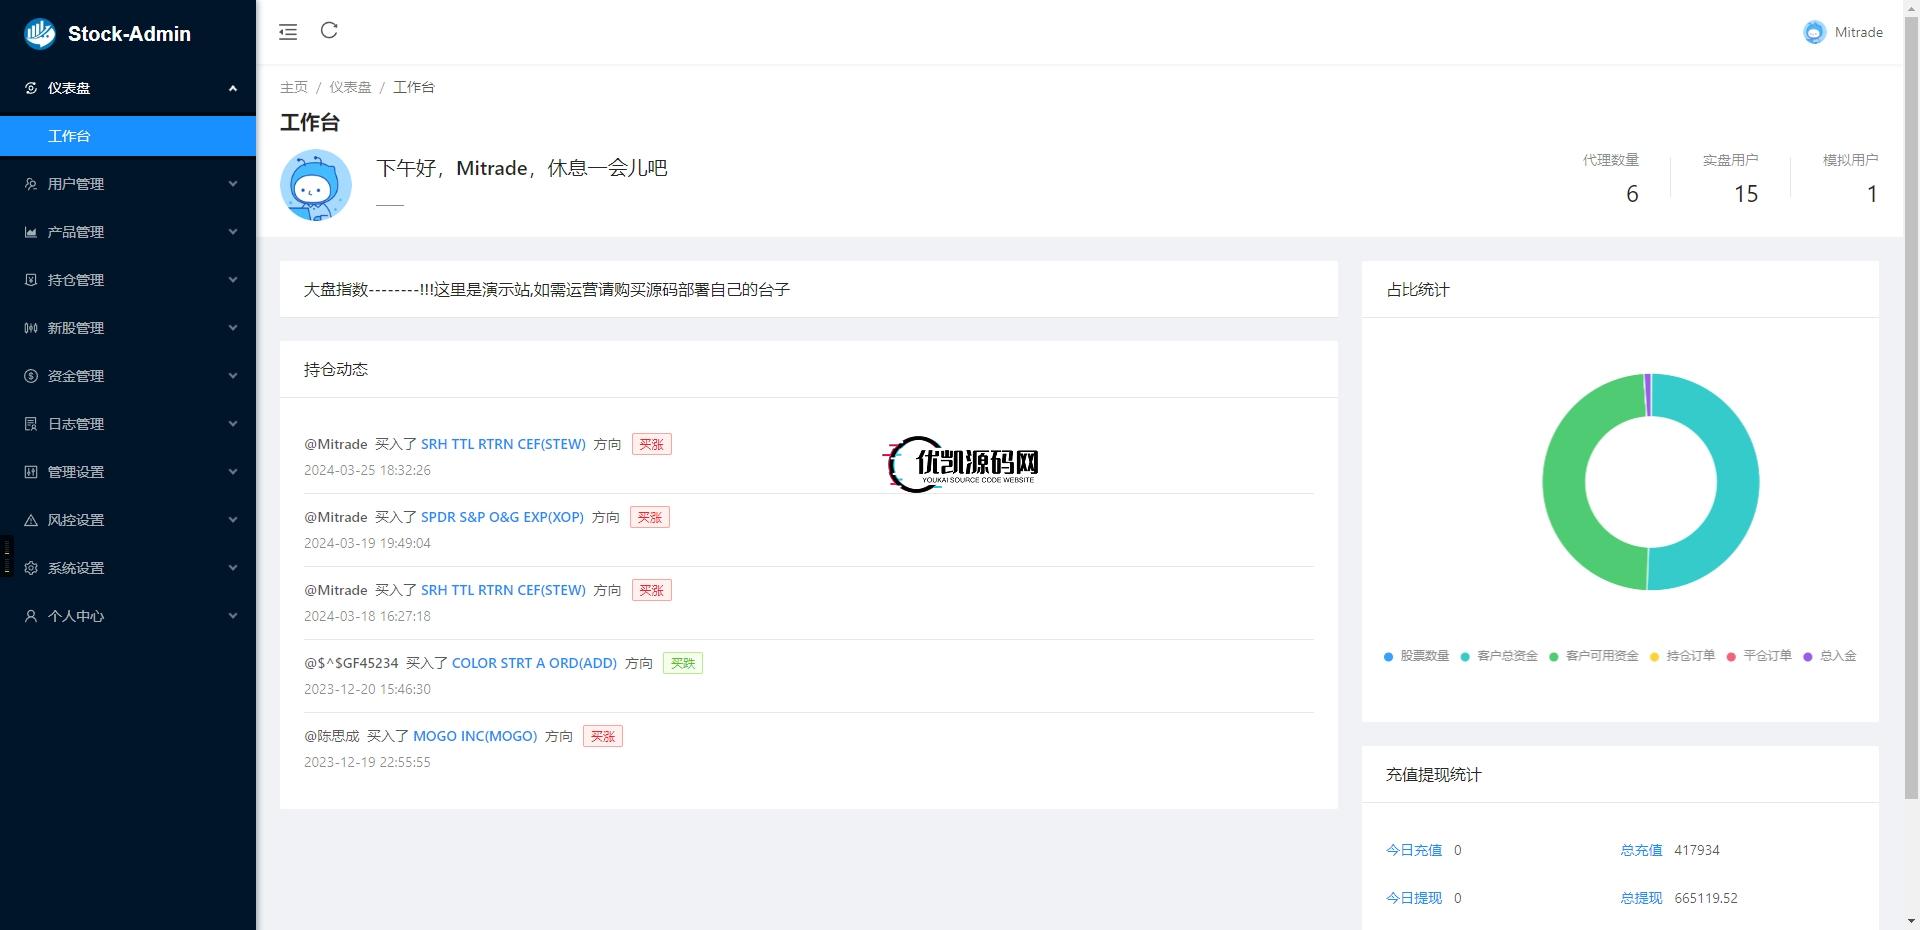Toggle the 平仓订单 legend item

[1762, 656]
